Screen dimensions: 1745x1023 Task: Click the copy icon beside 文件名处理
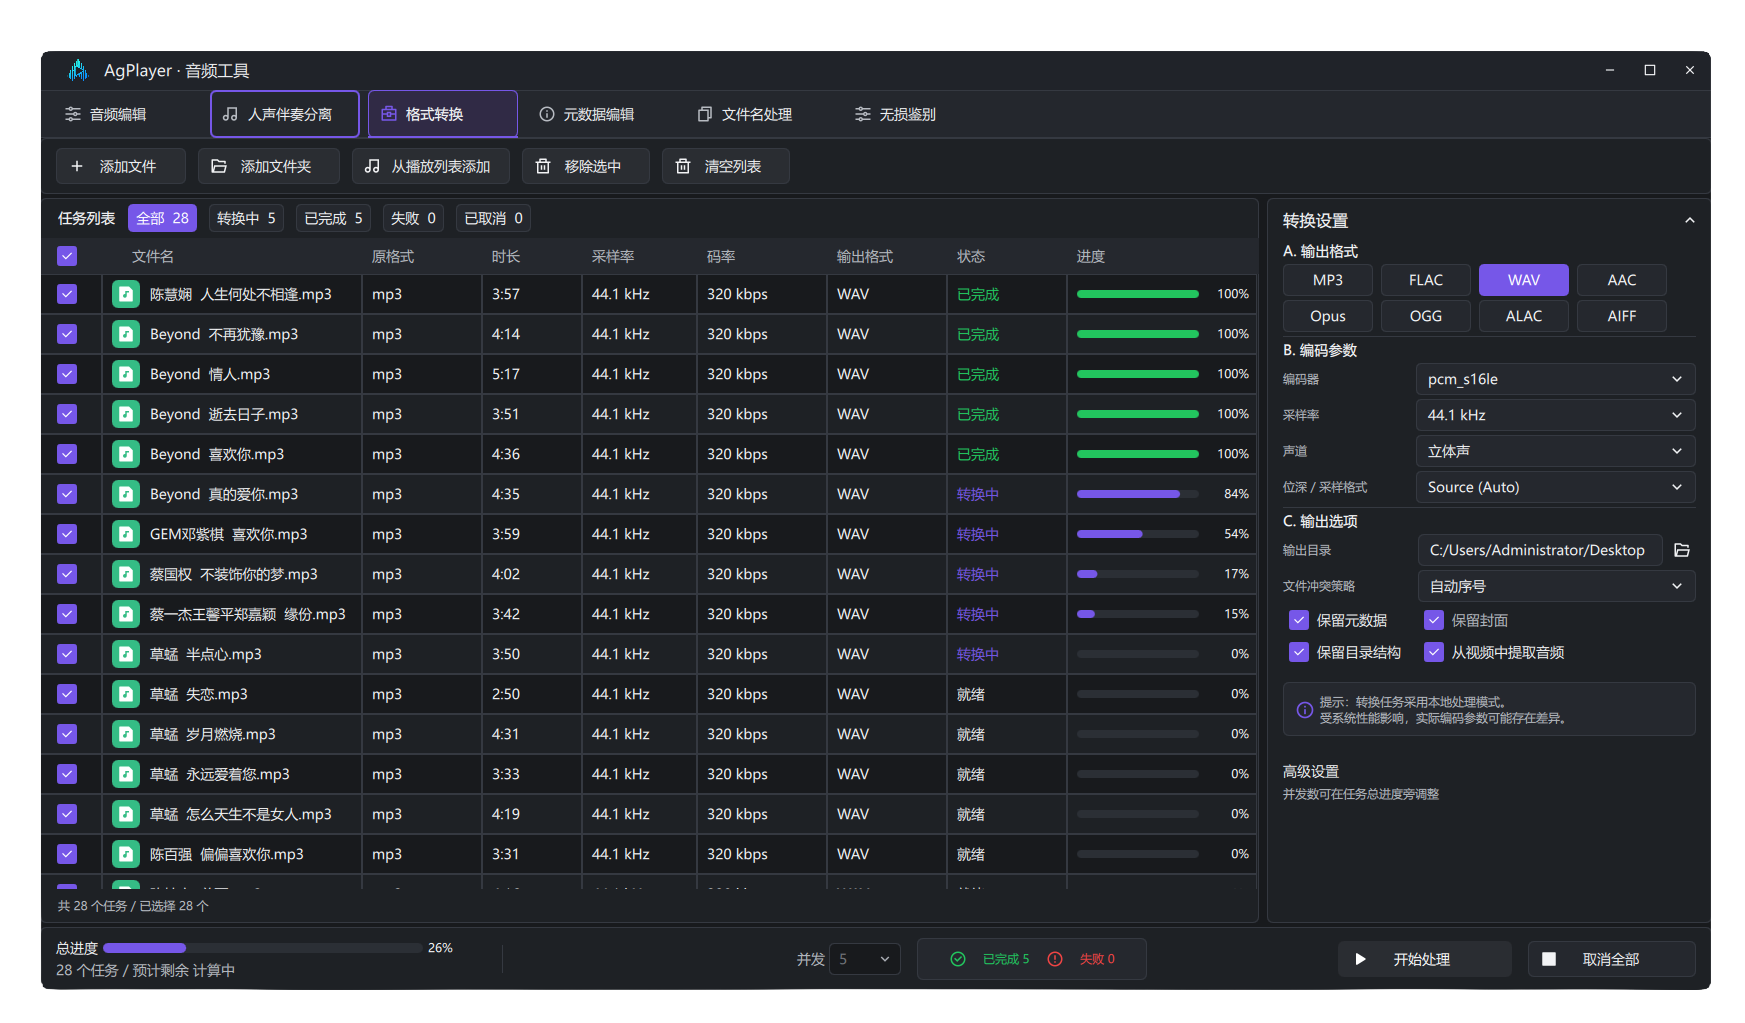tap(705, 114)
